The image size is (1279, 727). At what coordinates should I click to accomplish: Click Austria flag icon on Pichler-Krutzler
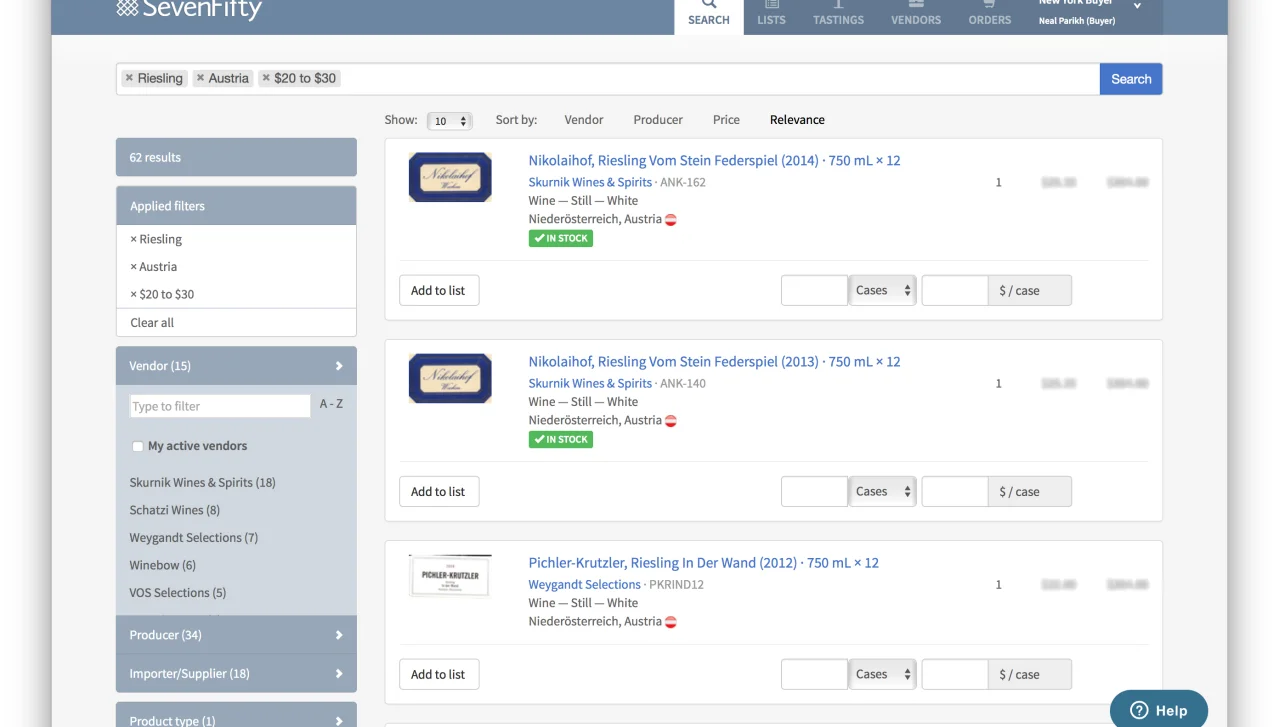[x=671, y=622]
